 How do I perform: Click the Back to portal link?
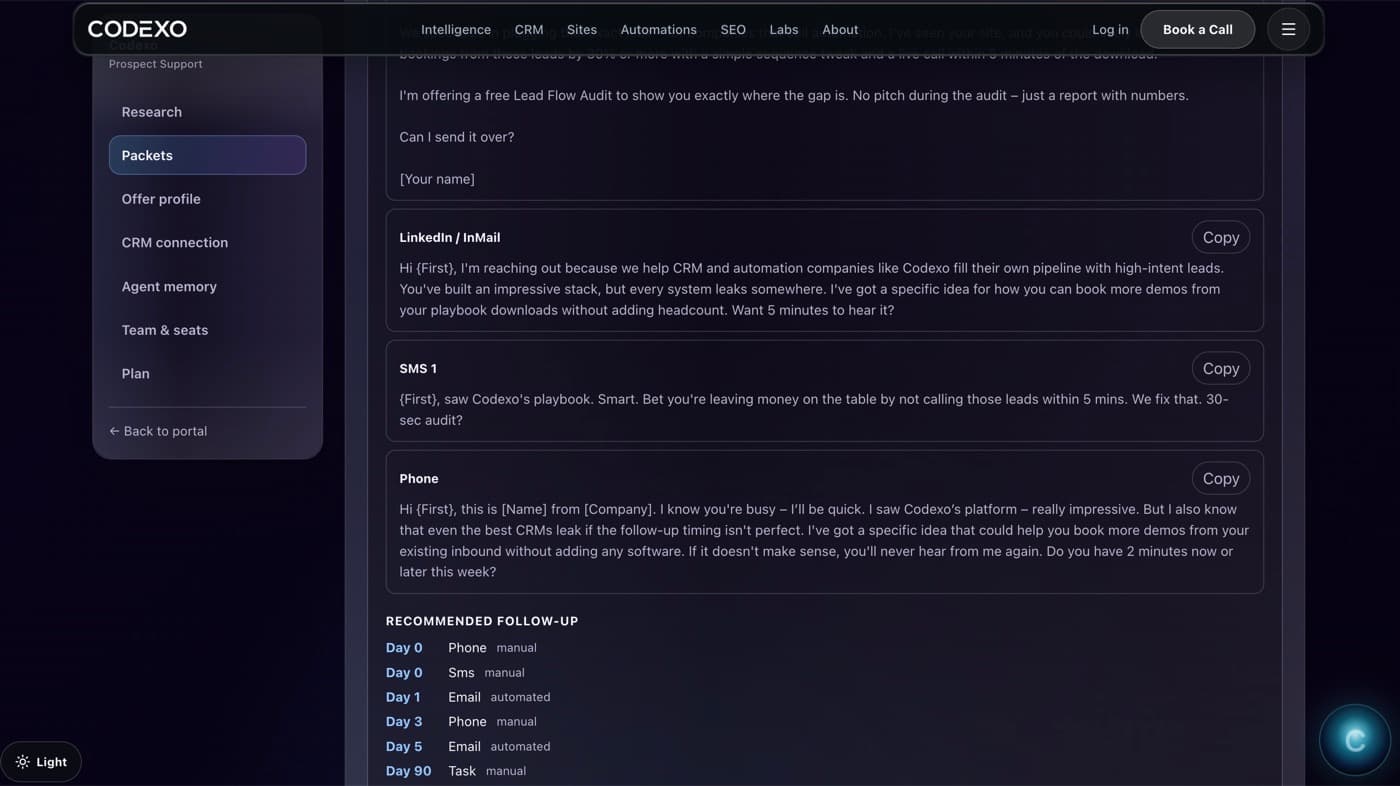click(158, 431)
